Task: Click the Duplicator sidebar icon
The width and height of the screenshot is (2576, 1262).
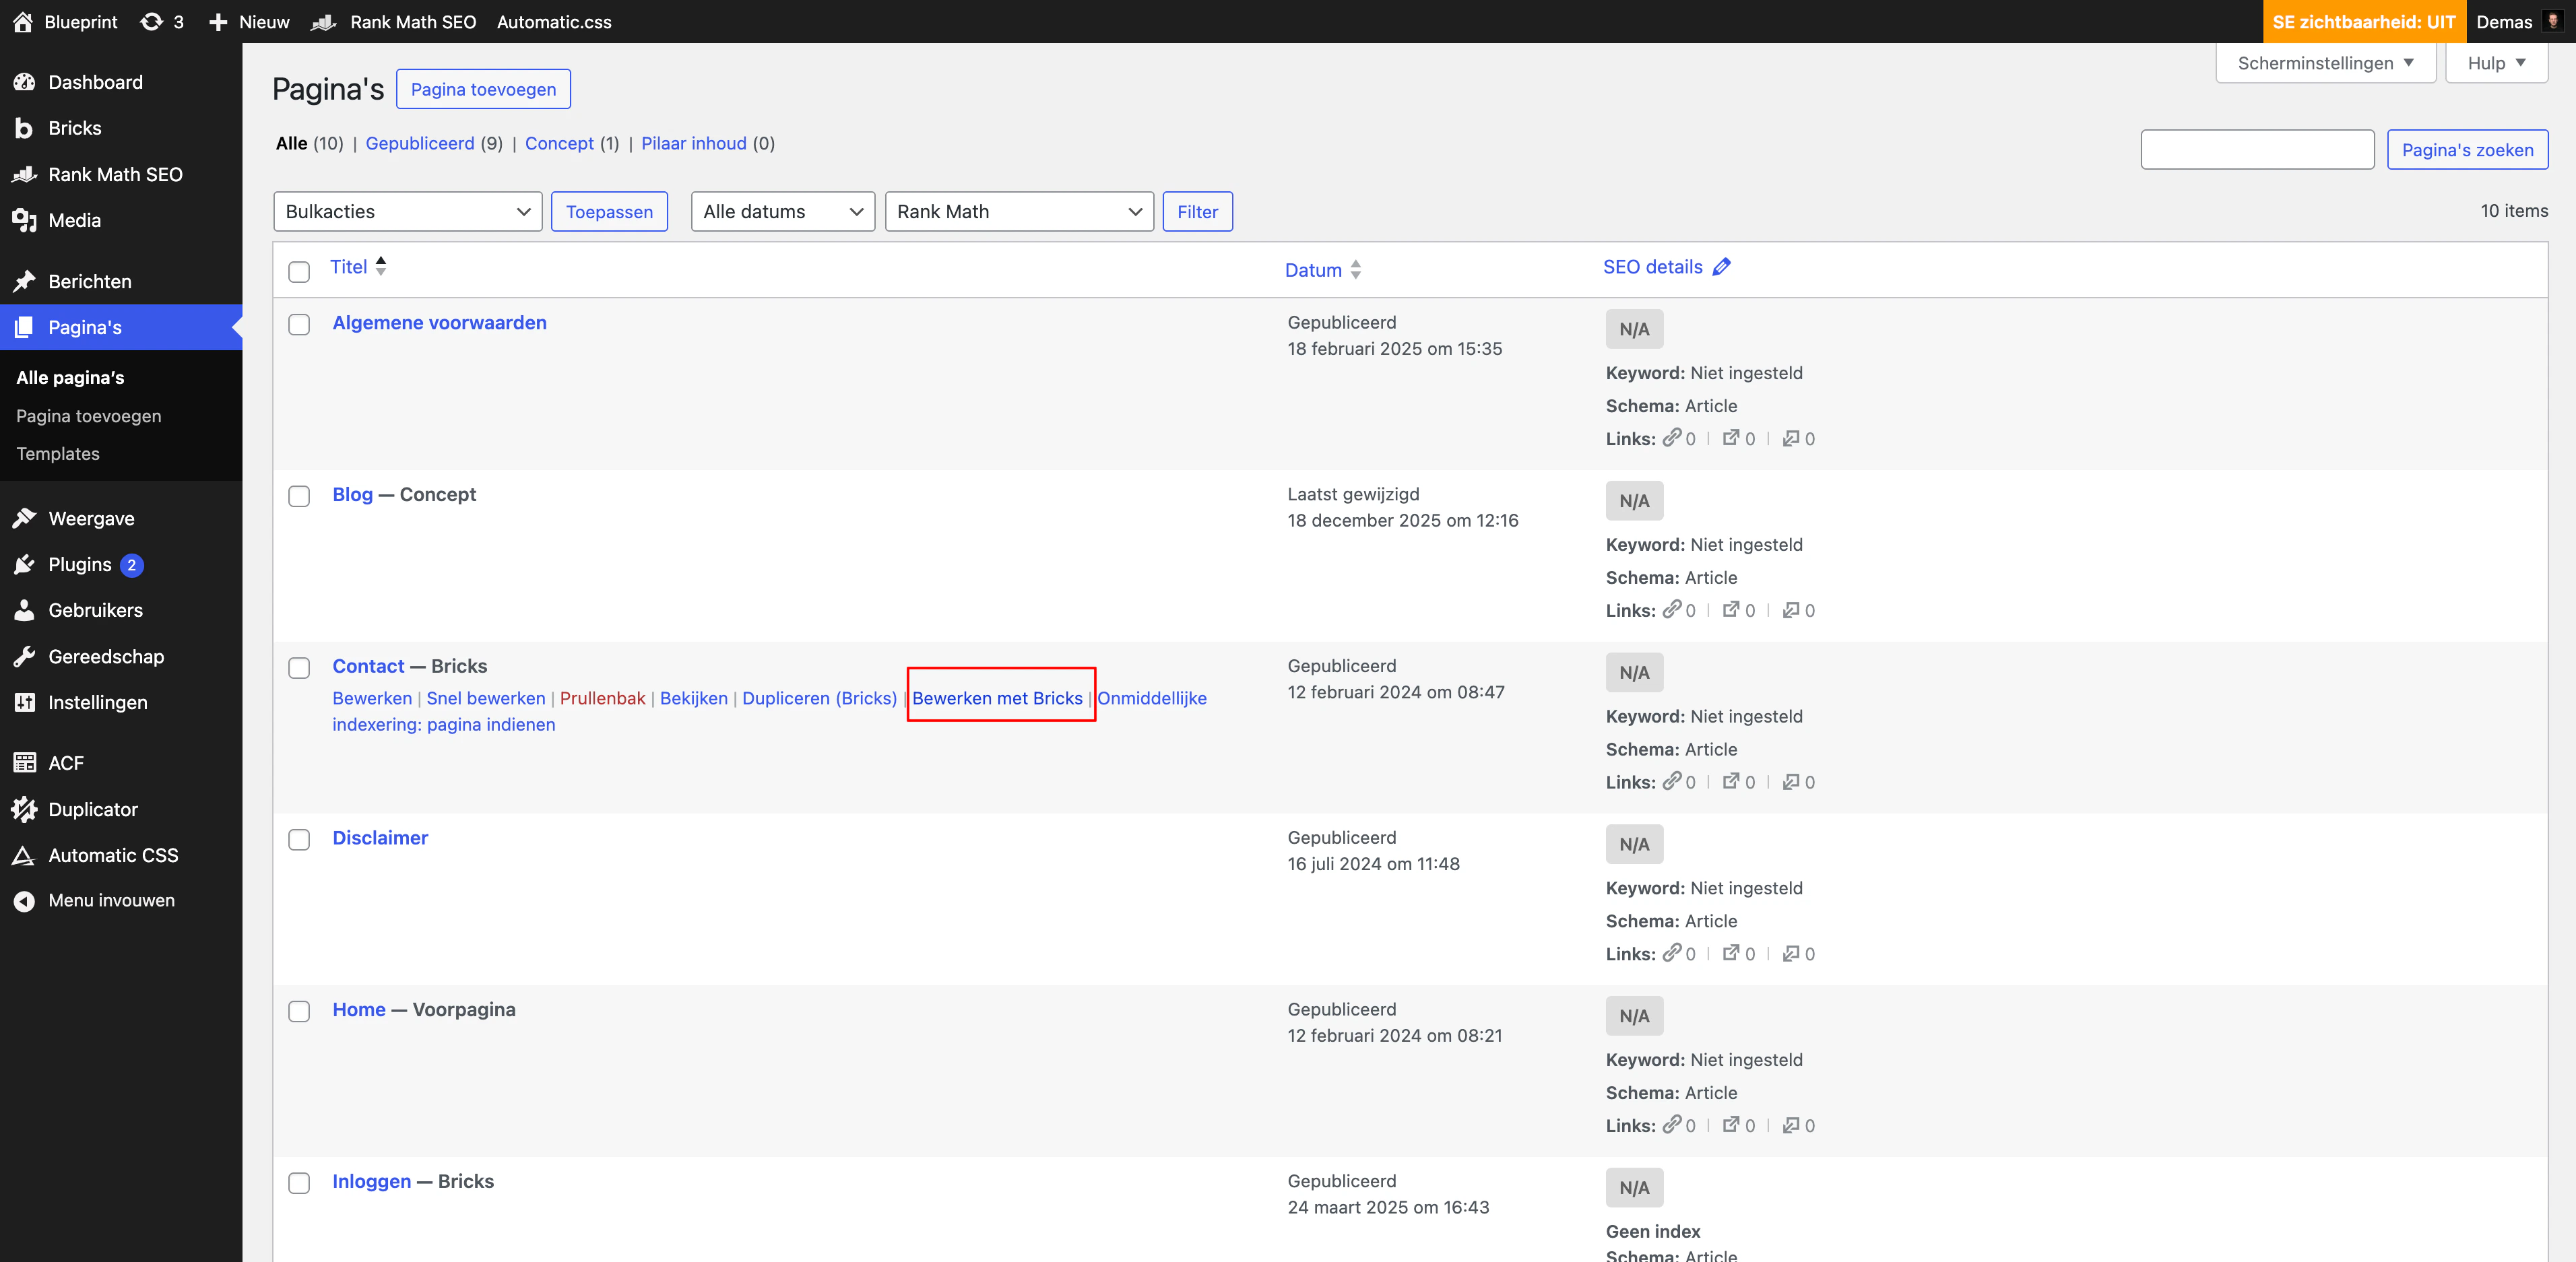Action: (x=24, y=809)
